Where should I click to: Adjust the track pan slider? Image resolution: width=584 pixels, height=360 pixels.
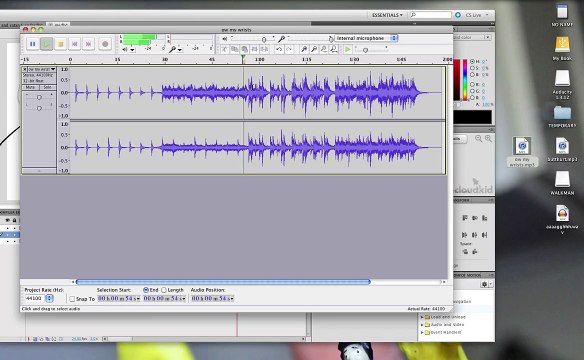39,108
